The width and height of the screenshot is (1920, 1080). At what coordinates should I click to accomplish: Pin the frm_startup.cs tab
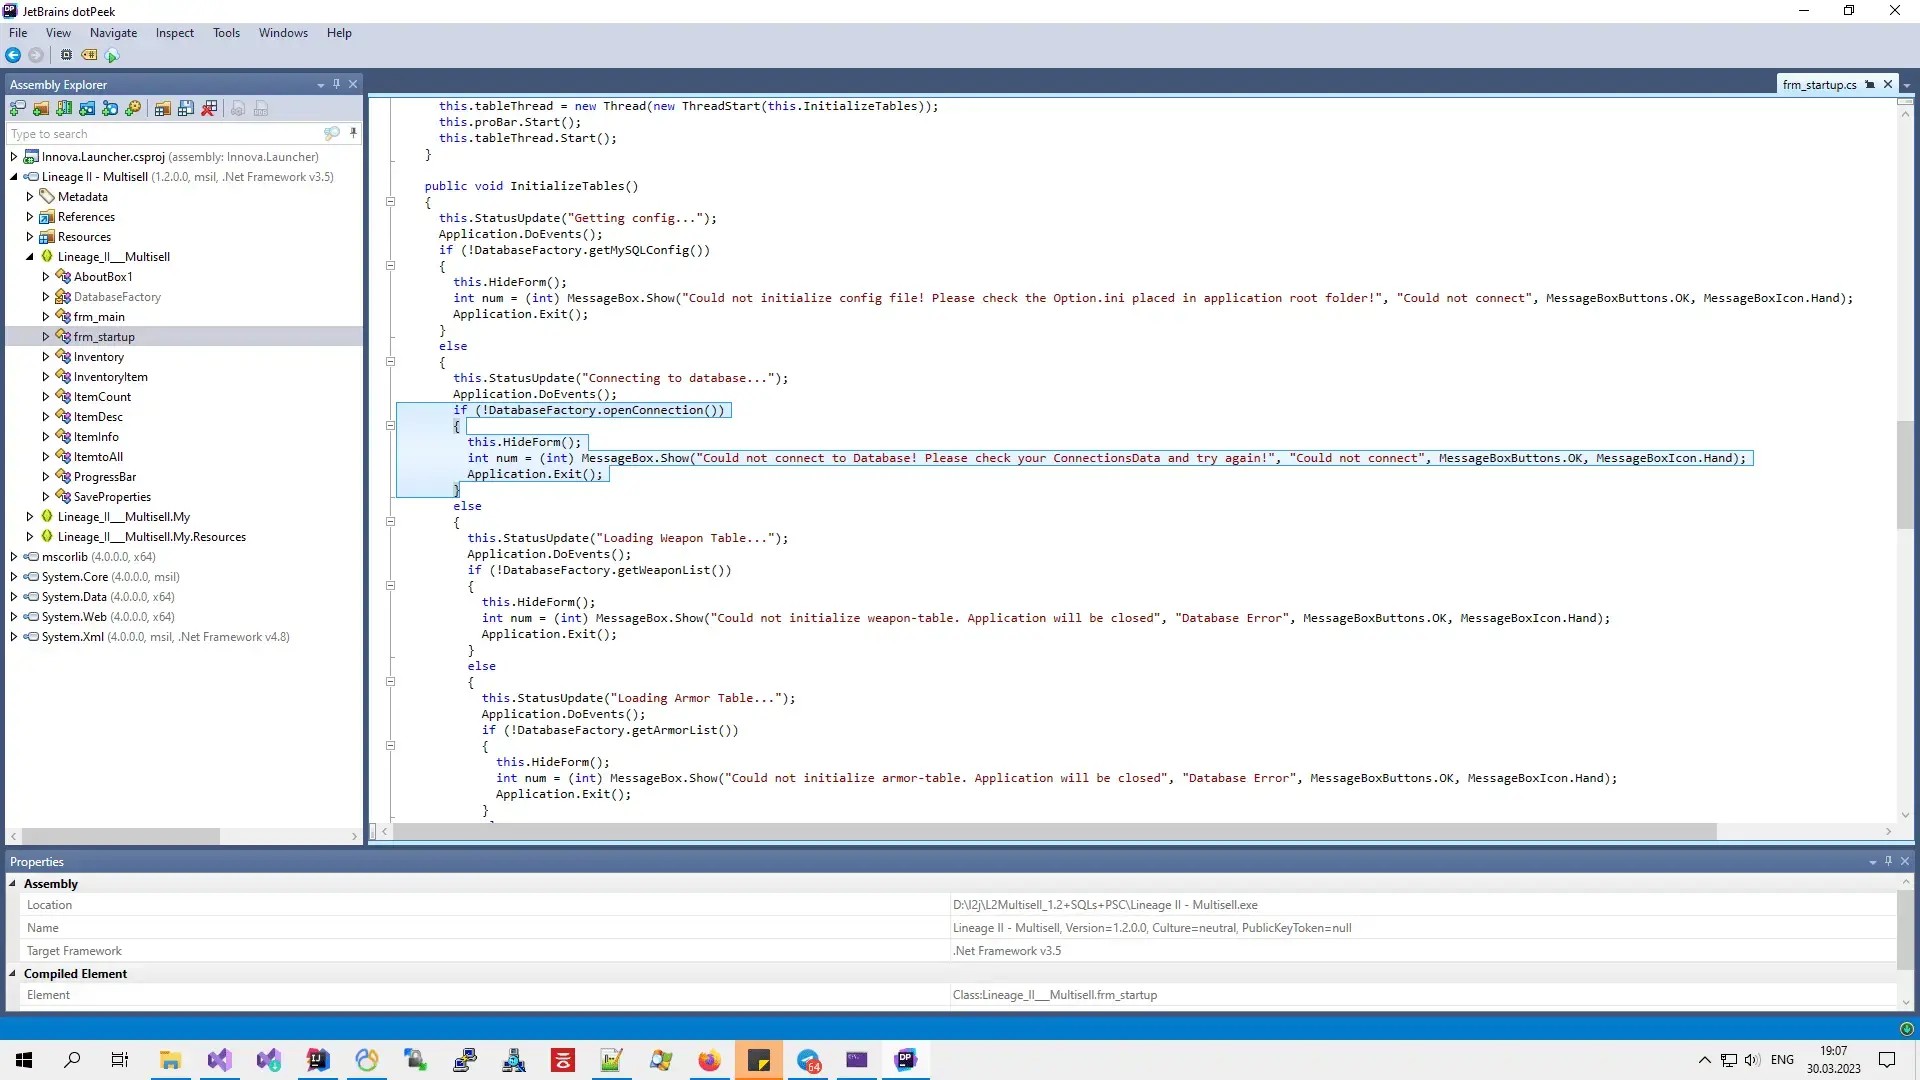[1870, 84]
